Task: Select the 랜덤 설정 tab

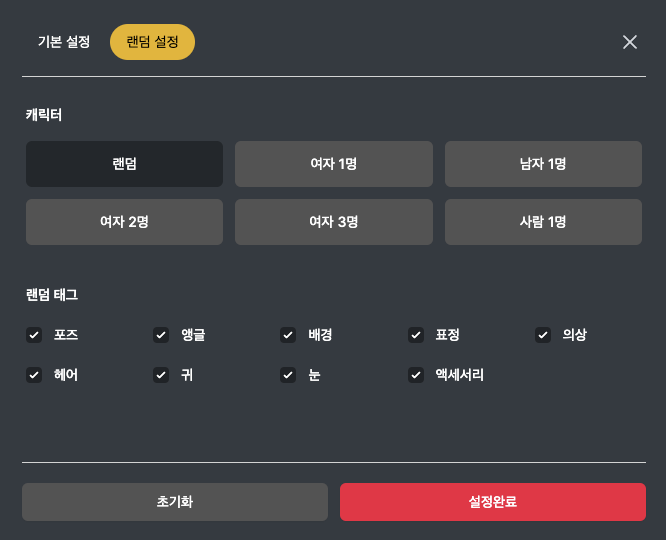Action: [152, 42]
